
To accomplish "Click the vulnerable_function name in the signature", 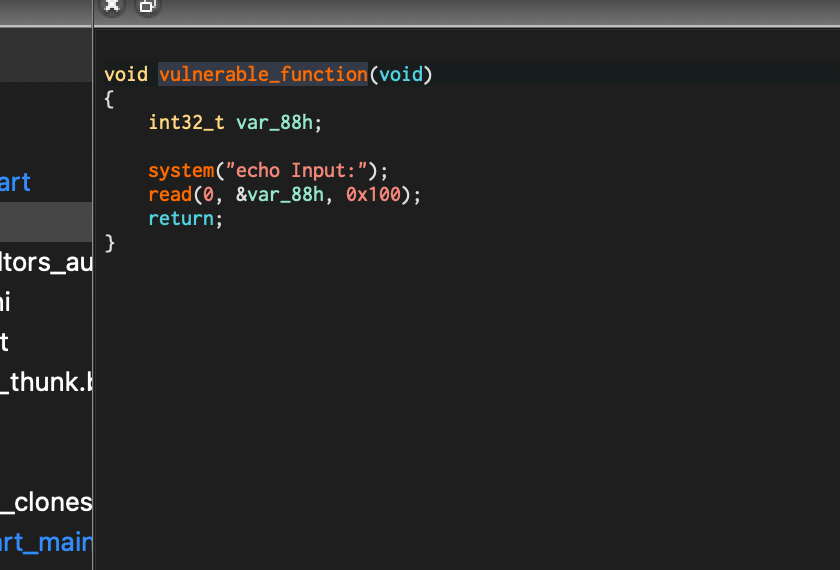I will [263, 74].
